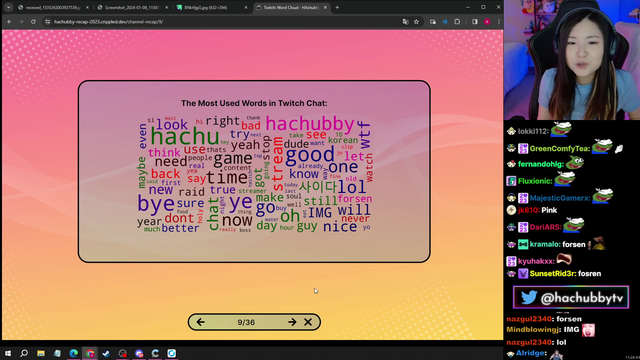The image size is (640, 360).
Task: Click the word 'bye' in the cloud
Action: (x=156, y=204)
